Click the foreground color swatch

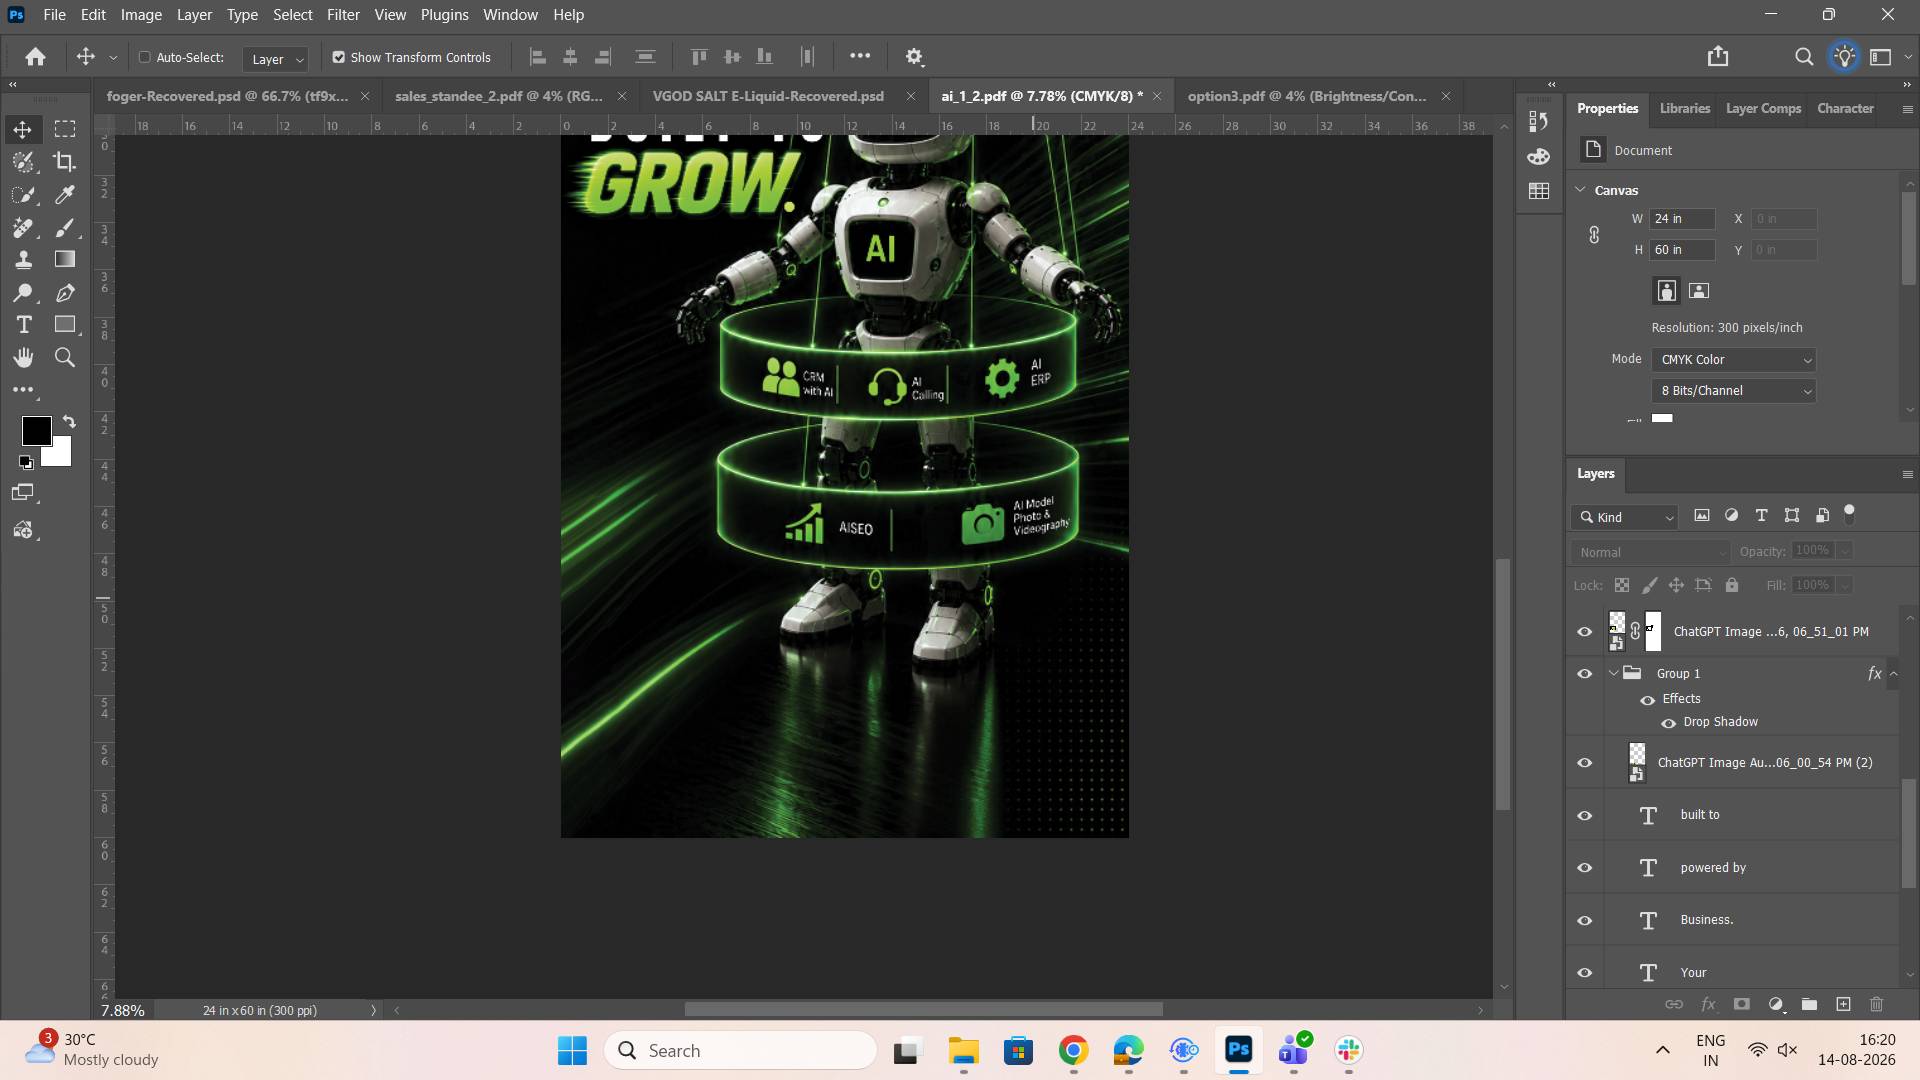point(37,431)
